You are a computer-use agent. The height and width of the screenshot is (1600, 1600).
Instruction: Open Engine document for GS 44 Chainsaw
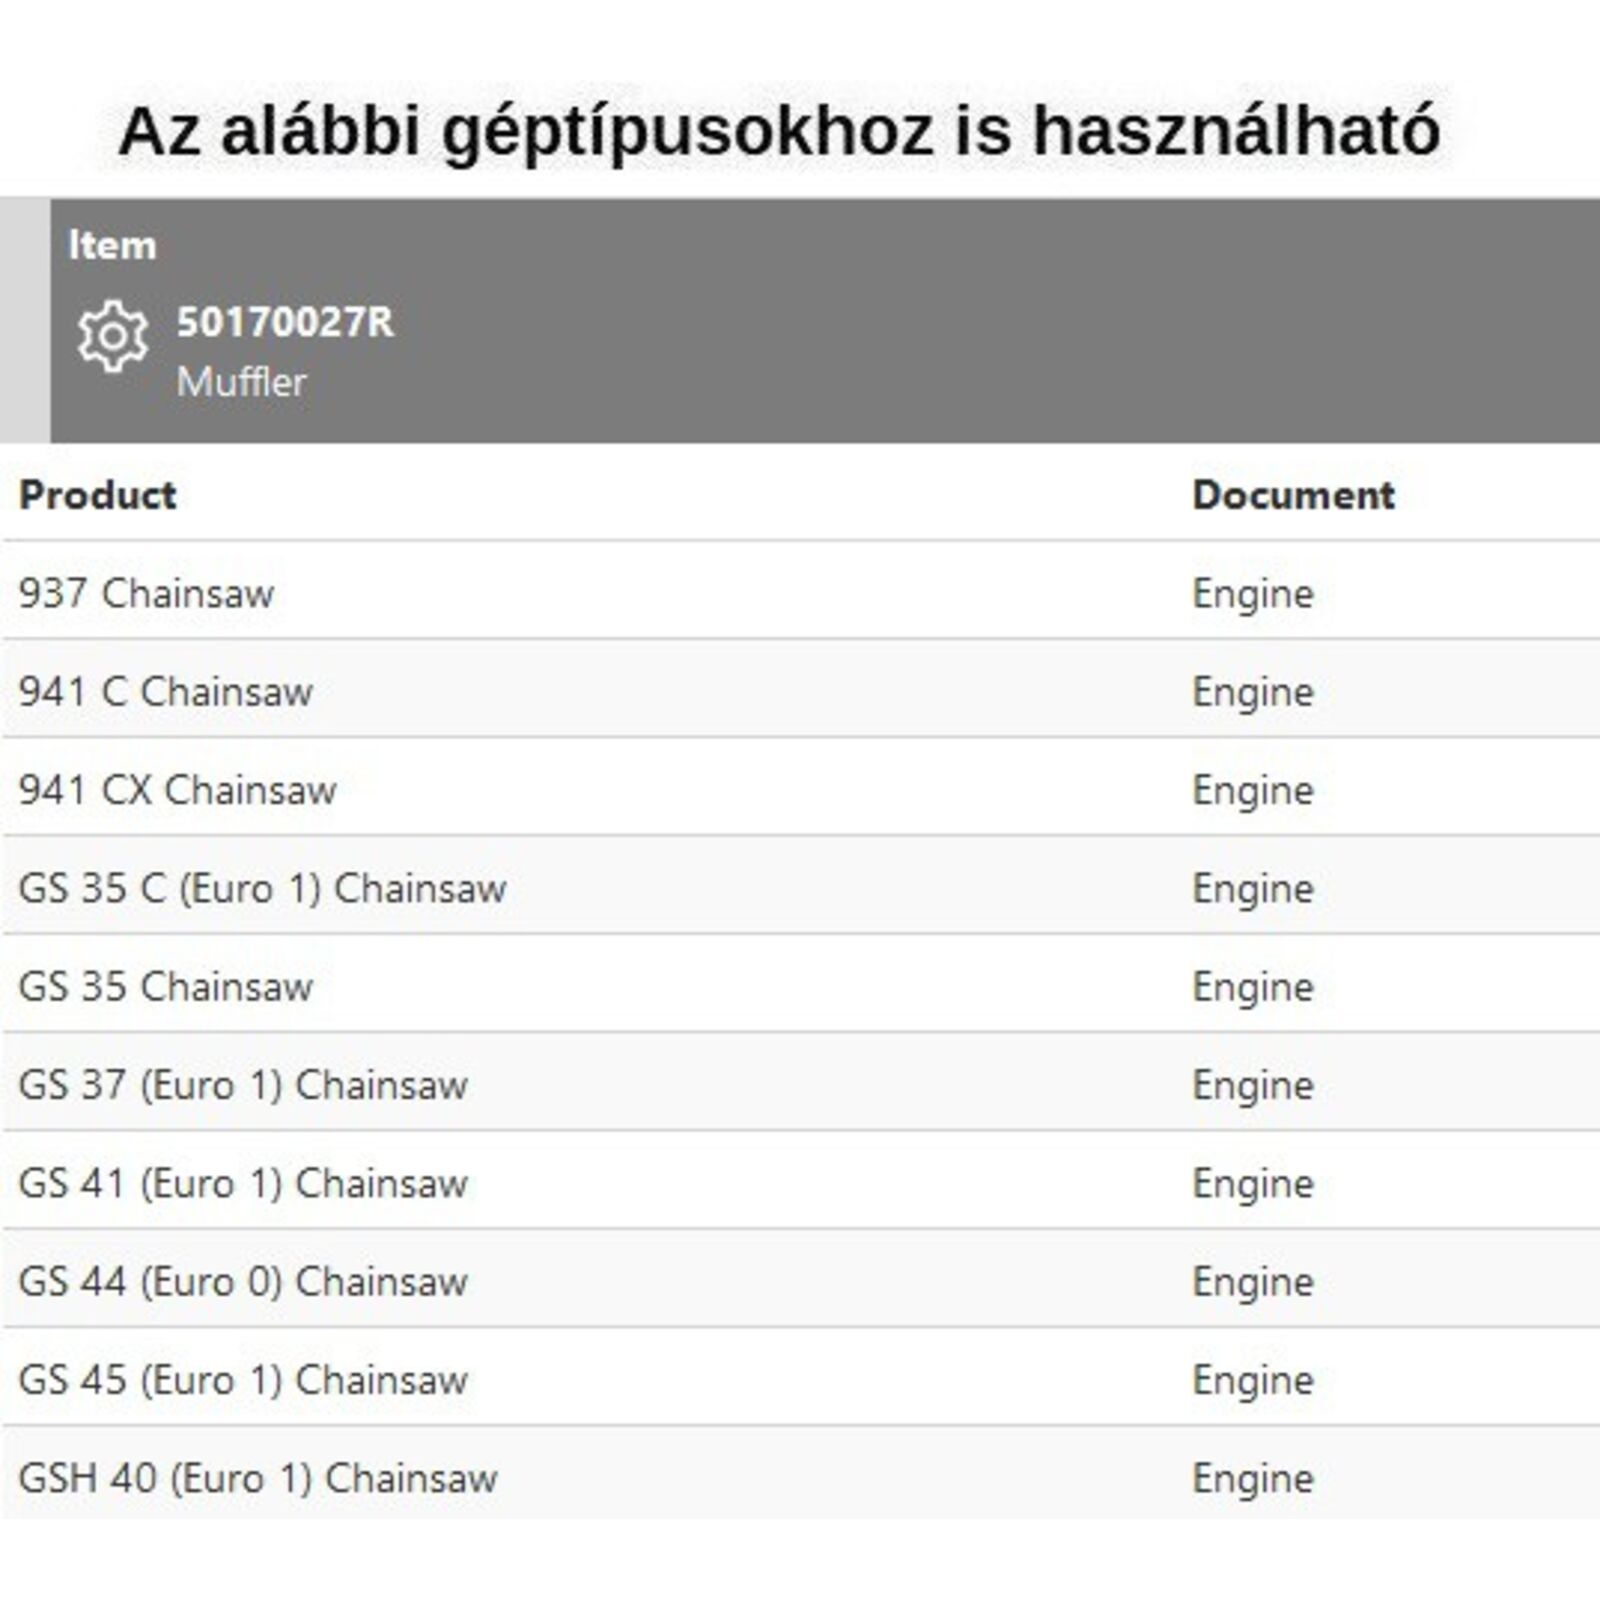[1253, 1281]
